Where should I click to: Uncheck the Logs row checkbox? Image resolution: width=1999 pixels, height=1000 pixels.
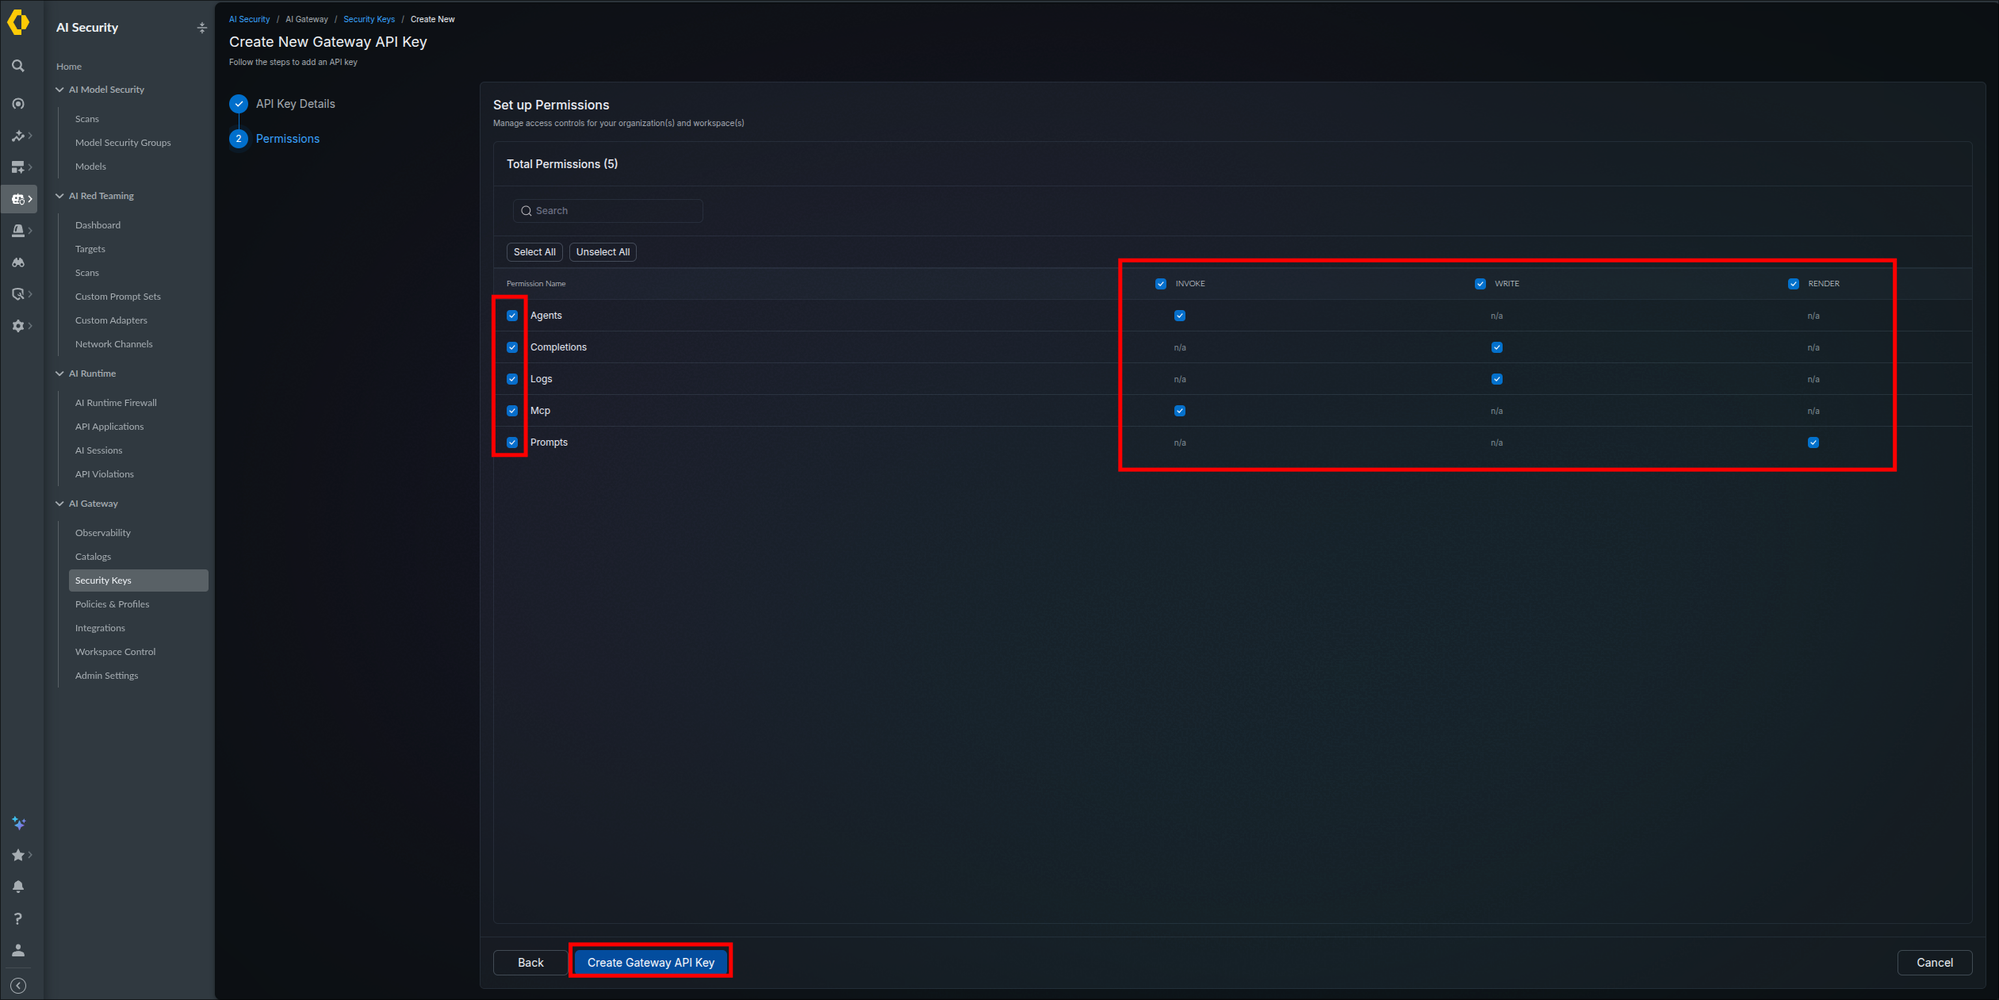point(512,379)
